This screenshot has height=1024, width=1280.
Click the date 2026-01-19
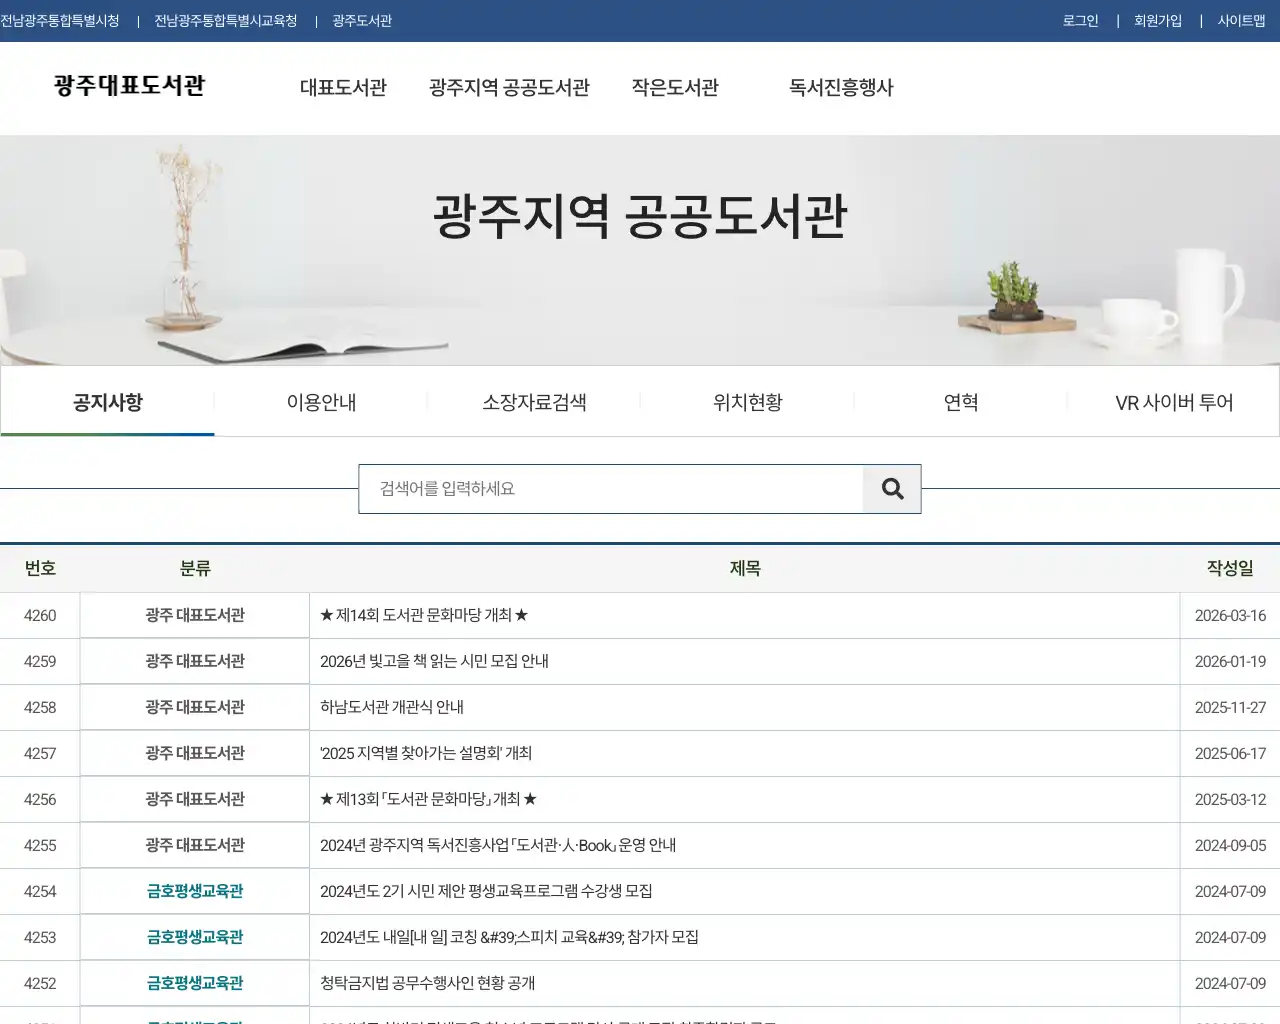click(x=1230, y=661)
